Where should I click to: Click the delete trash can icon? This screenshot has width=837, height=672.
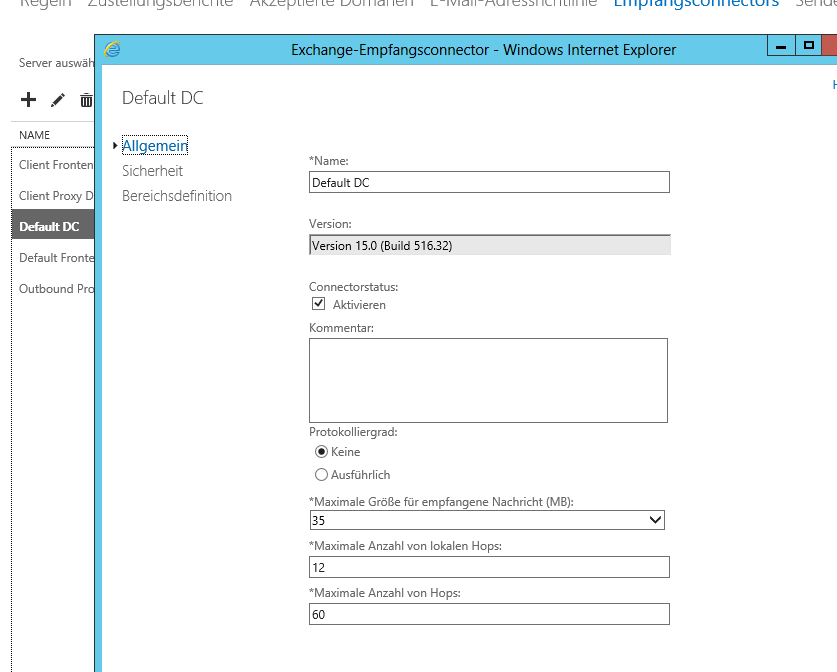click(86, 100)
